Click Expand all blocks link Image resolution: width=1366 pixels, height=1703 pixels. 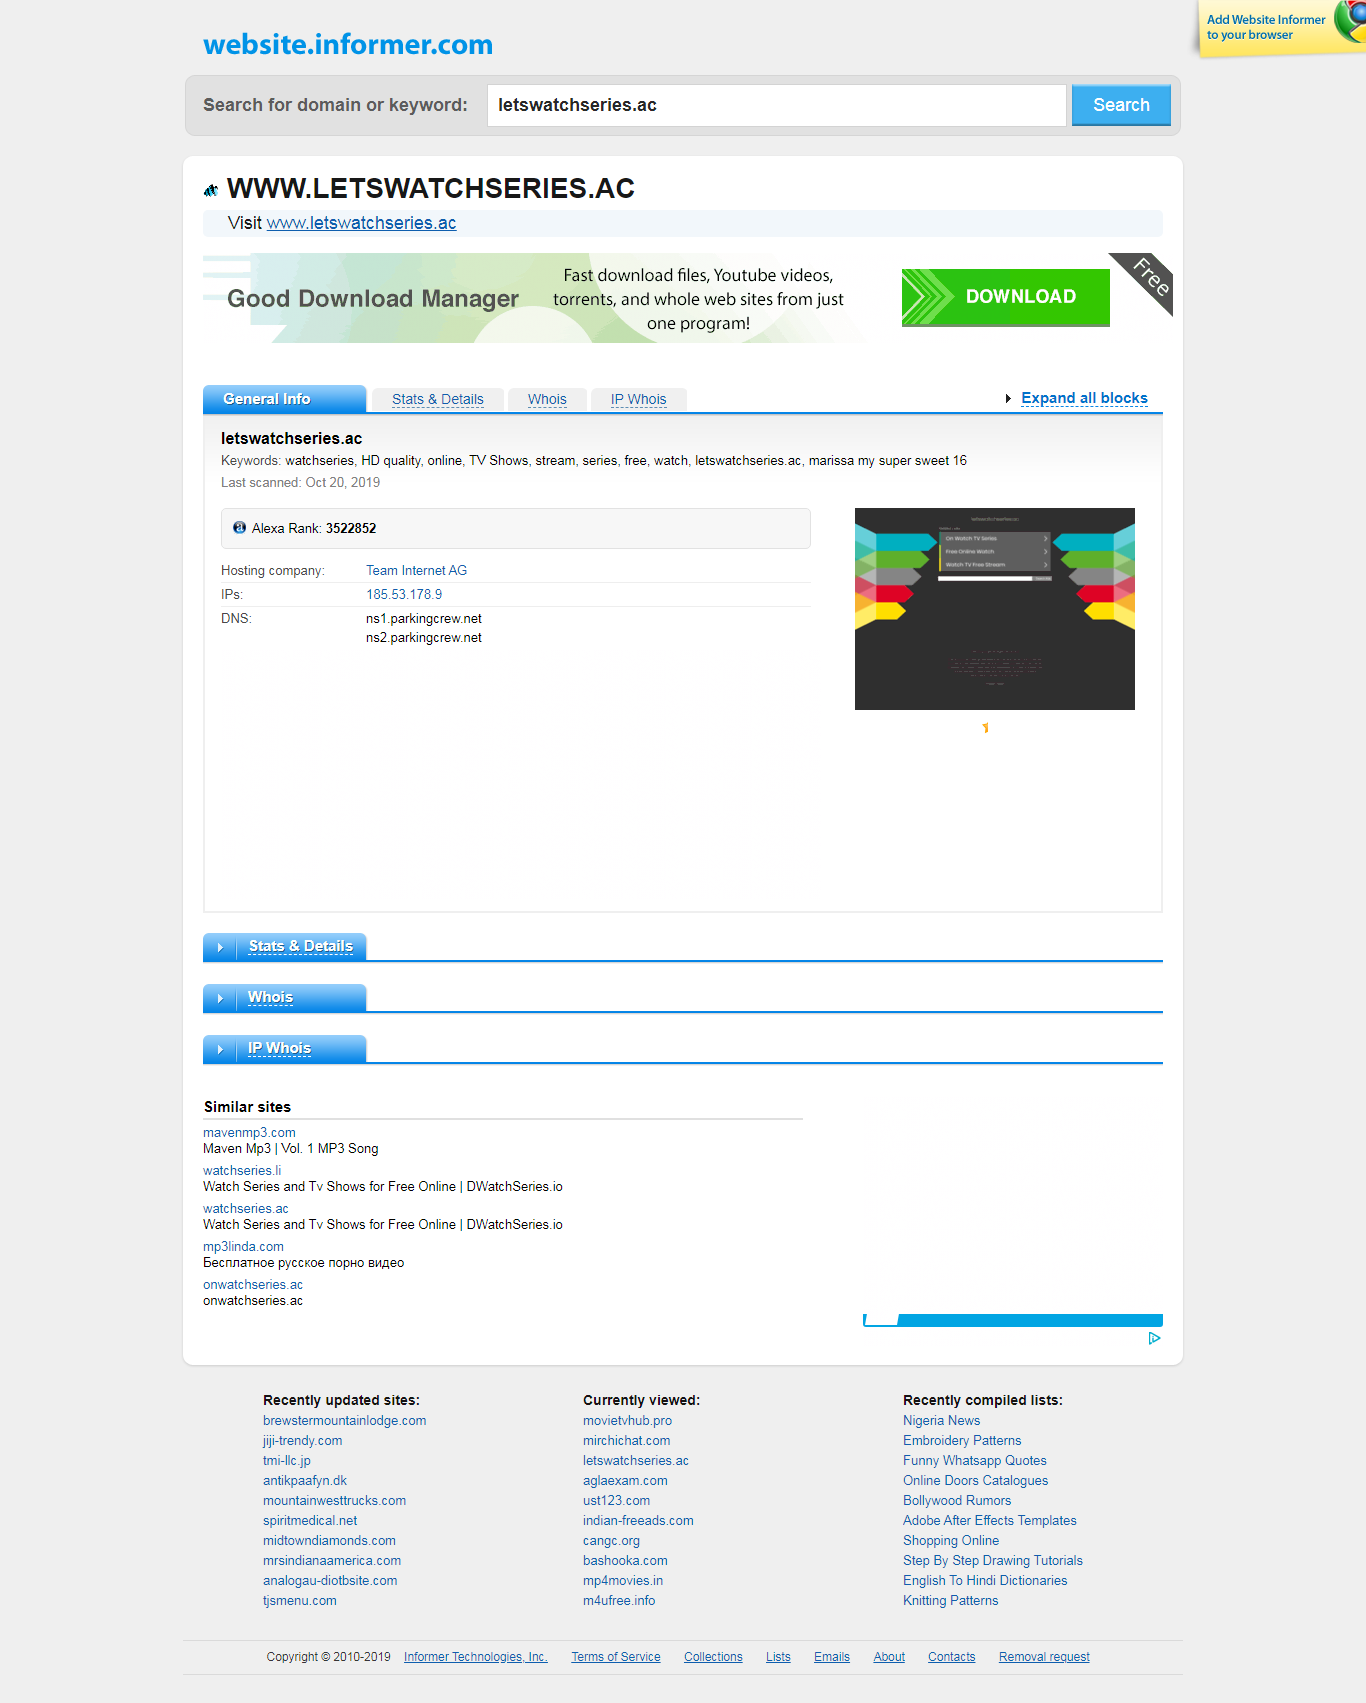[x=1084, y=398]
